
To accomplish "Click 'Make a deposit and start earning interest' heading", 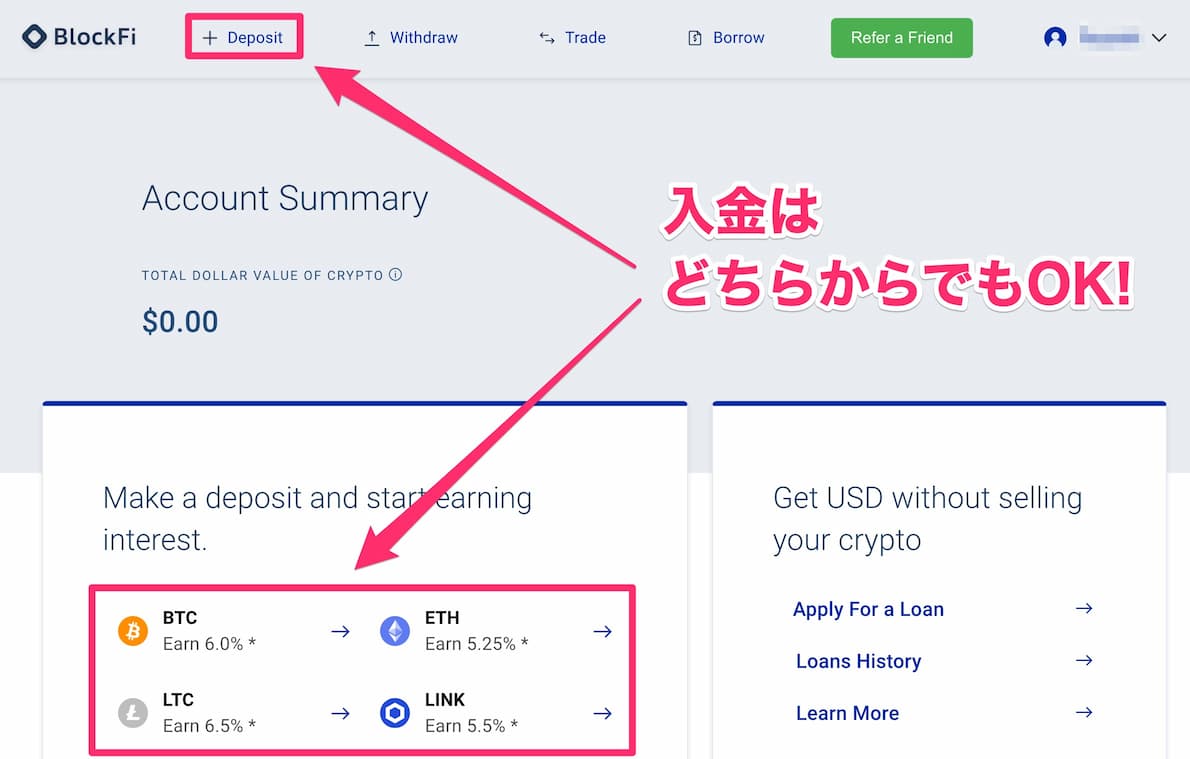I will (x=317, y=519).
